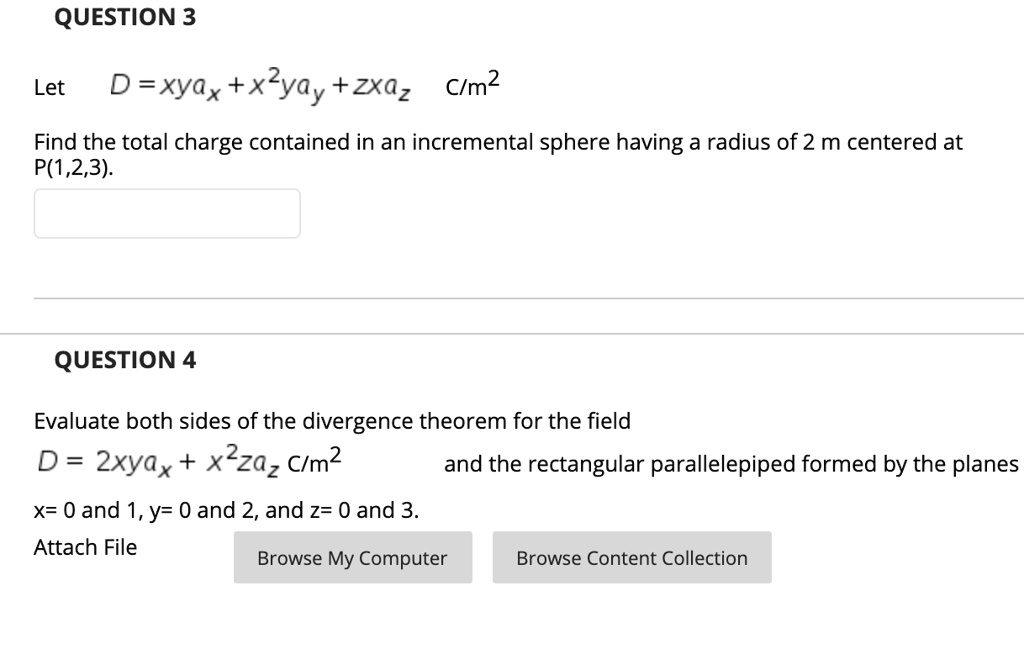
Task: Click the C/m² unit label in Question 3
Action: [470, 84]
